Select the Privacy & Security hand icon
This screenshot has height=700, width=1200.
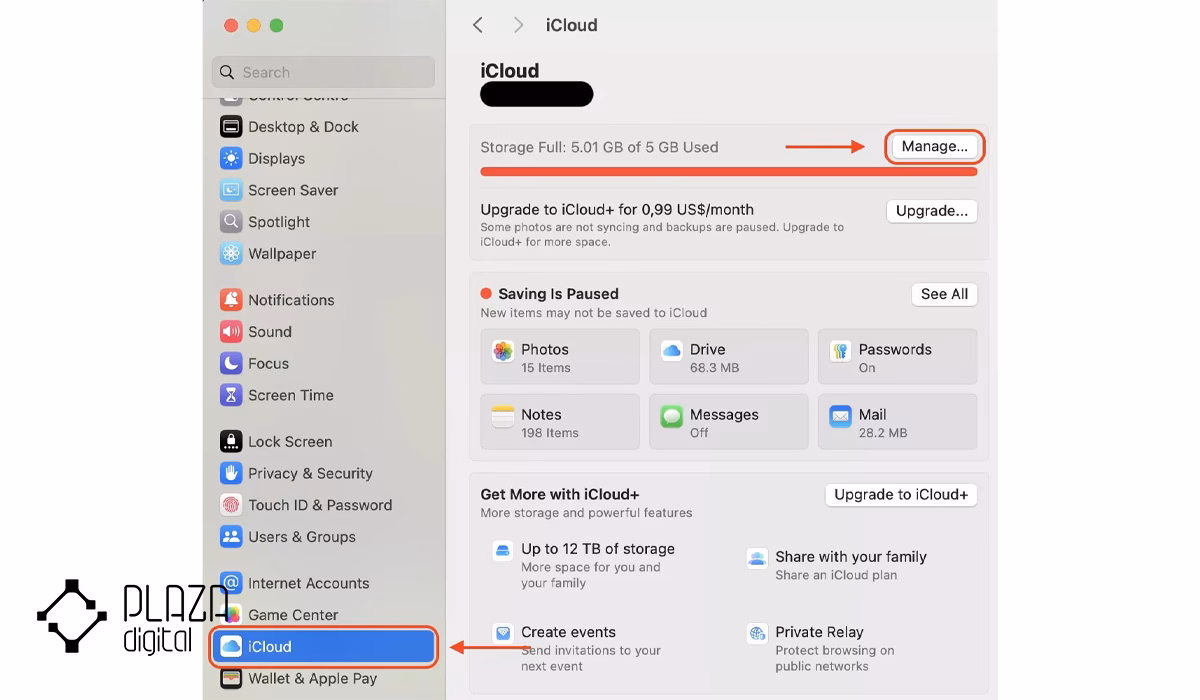(x=231, y=473)
